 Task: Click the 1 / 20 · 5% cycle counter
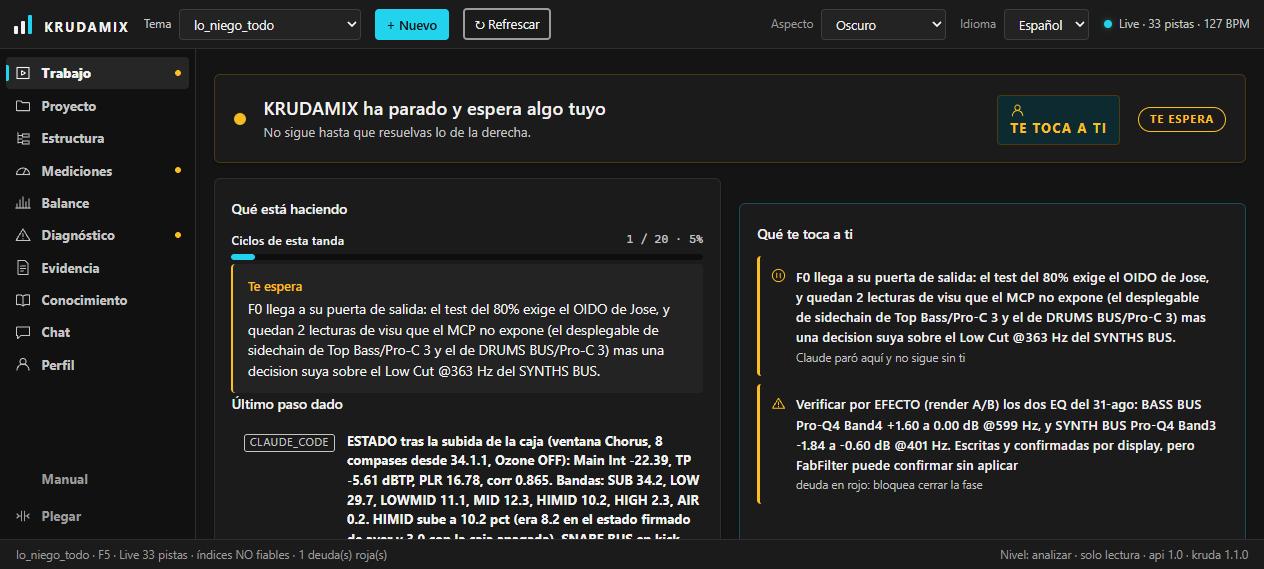tap(664, 240)
